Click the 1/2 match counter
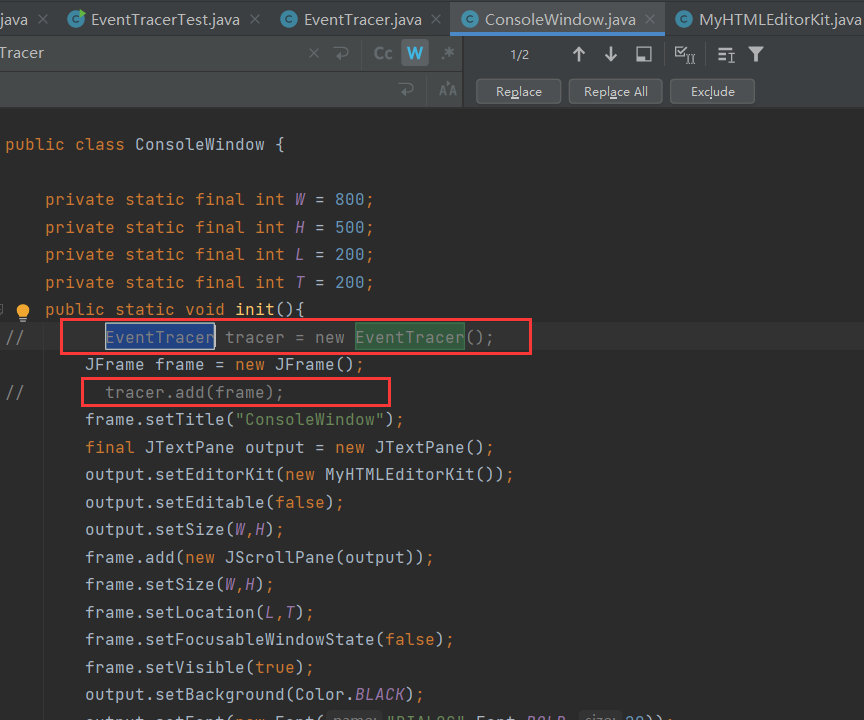Screen dimensions: 864x720 click(x=519, y=55)
